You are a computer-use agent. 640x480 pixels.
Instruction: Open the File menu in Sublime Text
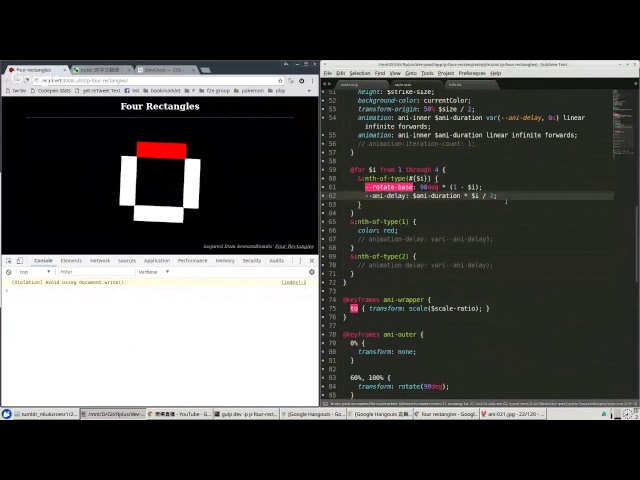click(328, 73)
